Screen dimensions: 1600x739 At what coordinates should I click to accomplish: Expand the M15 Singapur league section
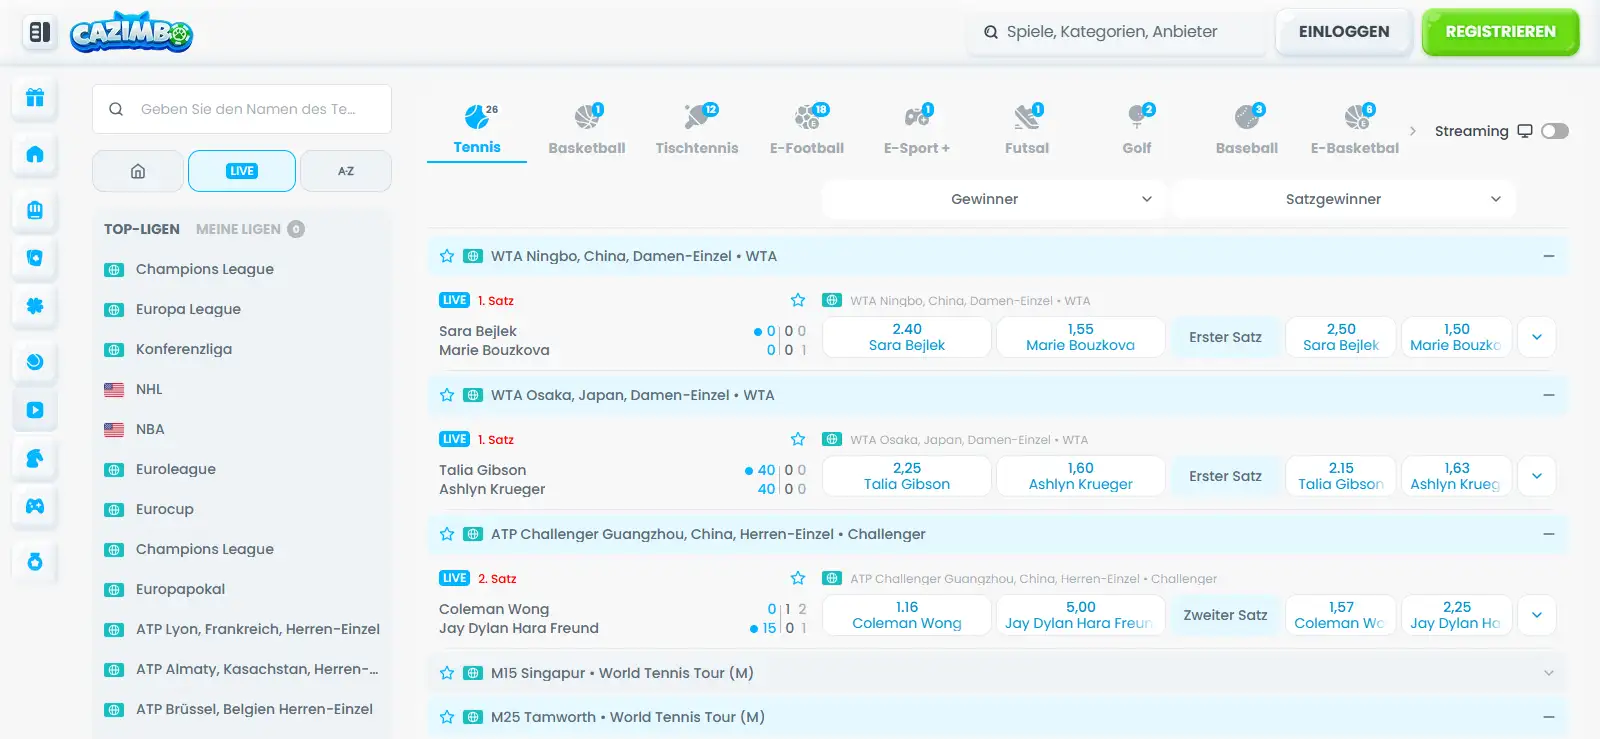coord(1549,673)
